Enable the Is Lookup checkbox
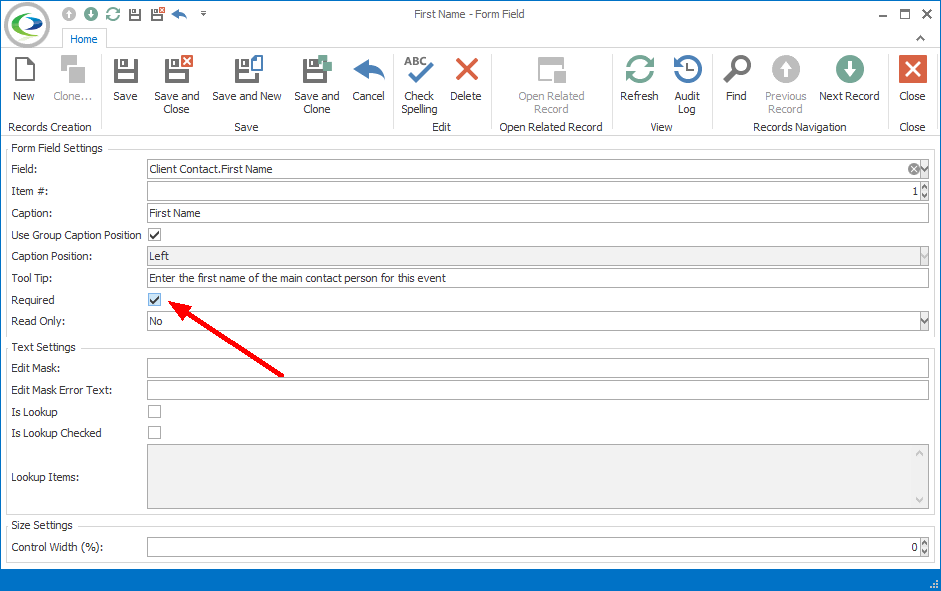The height and width of the screenshot is (591, 941). (154, 412)
